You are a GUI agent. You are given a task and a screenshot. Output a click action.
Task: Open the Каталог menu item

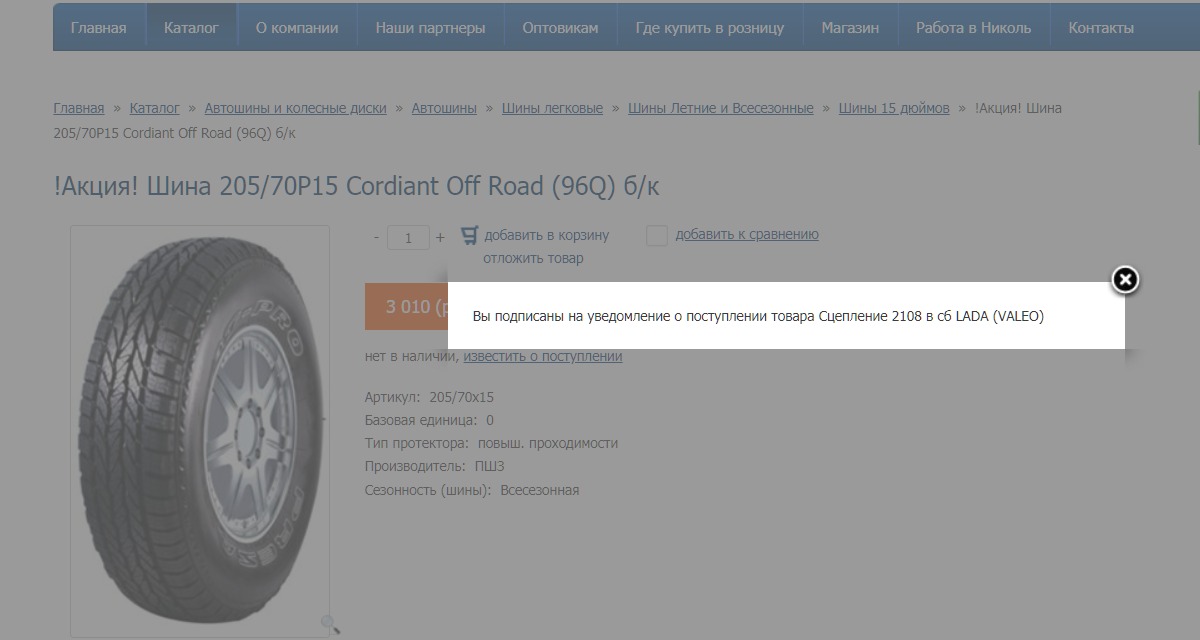pos(191,28)
